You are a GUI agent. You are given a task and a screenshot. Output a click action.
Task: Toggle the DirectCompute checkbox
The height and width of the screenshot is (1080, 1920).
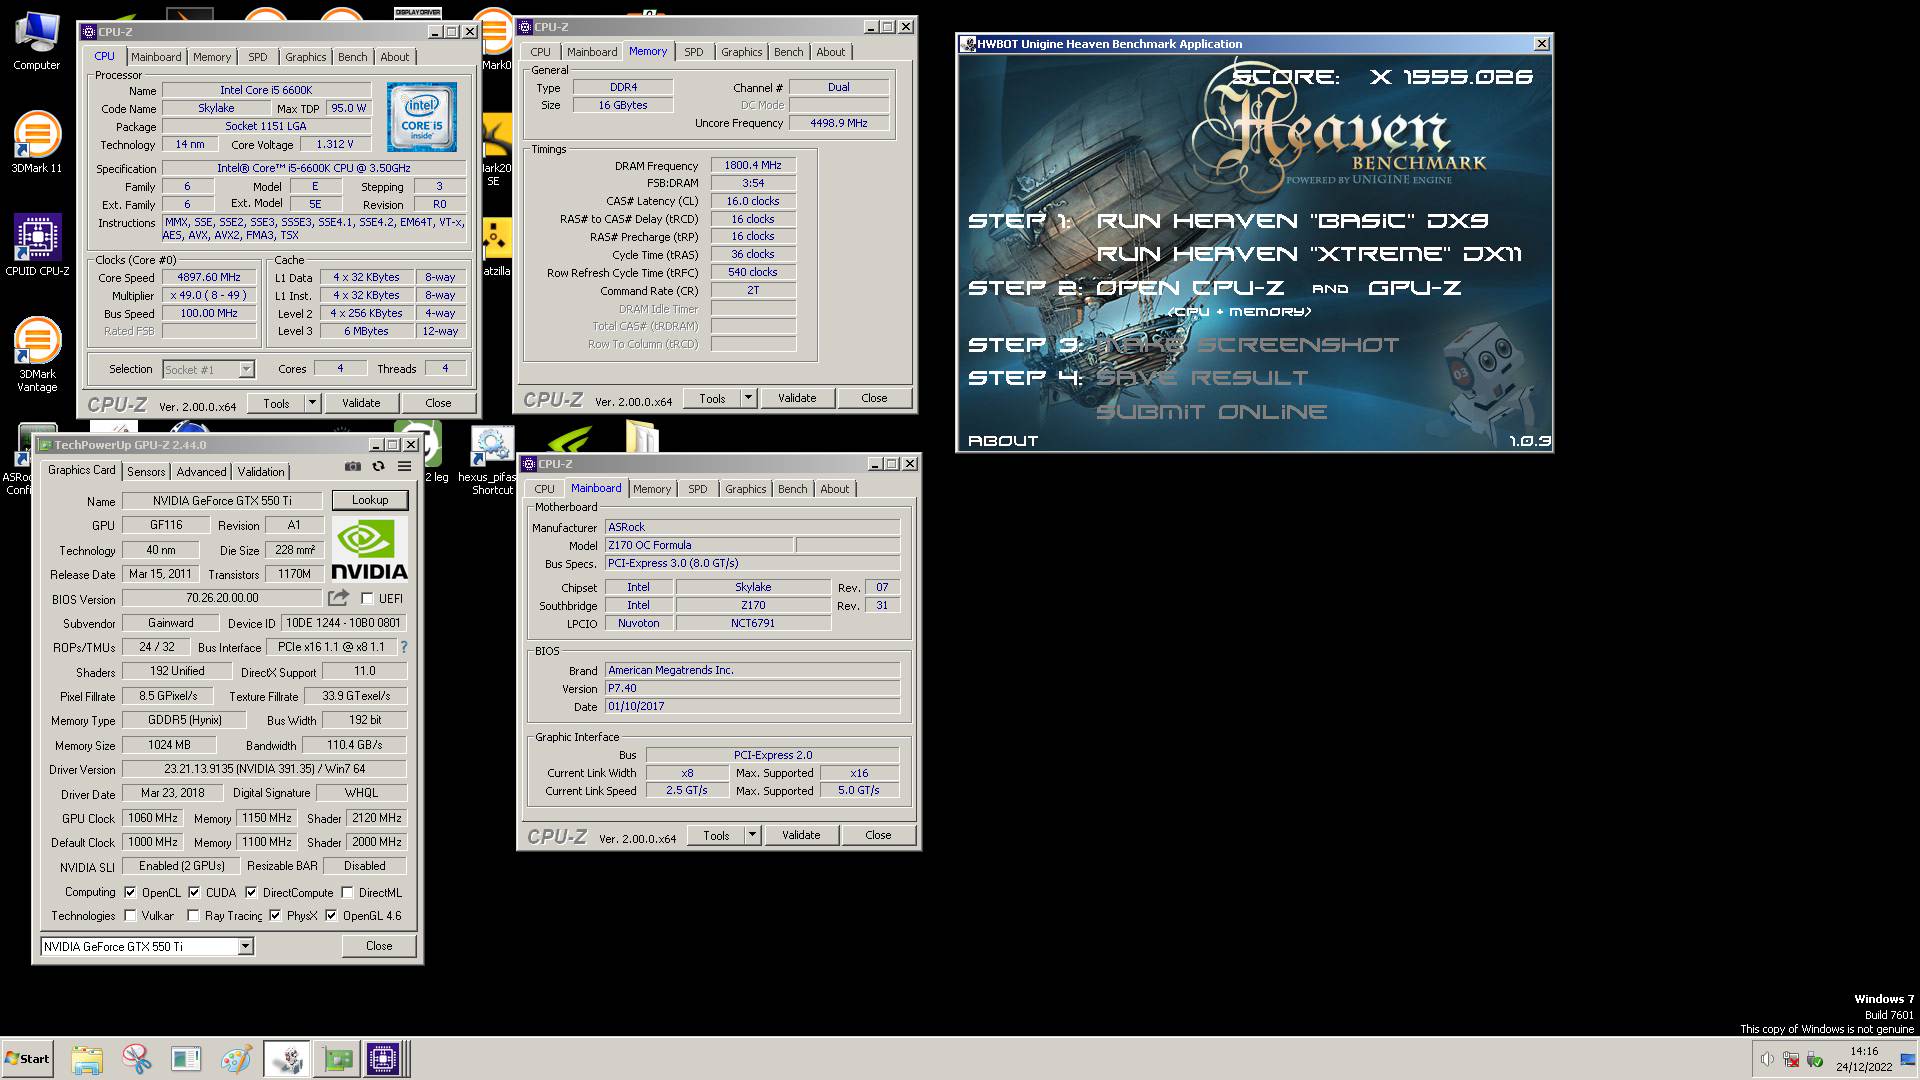[251, 892]
